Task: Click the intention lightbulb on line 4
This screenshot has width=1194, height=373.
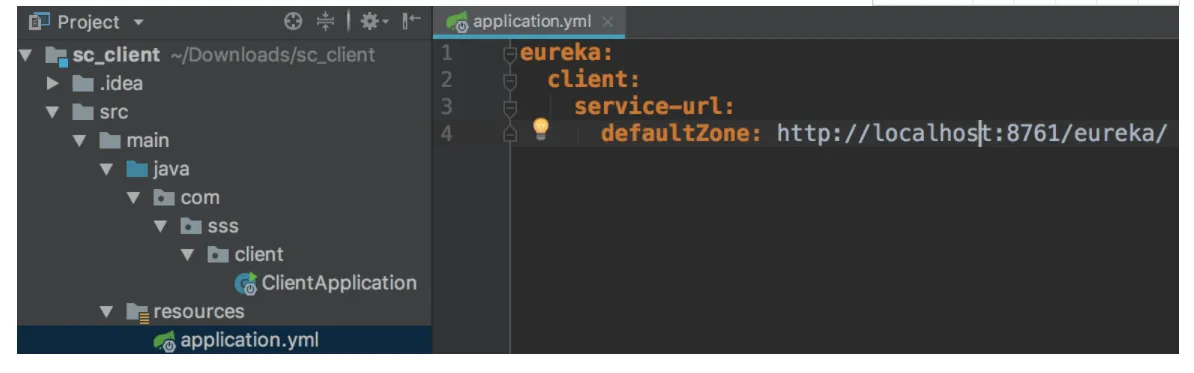Action: pyautogui.click(x=541, y=129)
